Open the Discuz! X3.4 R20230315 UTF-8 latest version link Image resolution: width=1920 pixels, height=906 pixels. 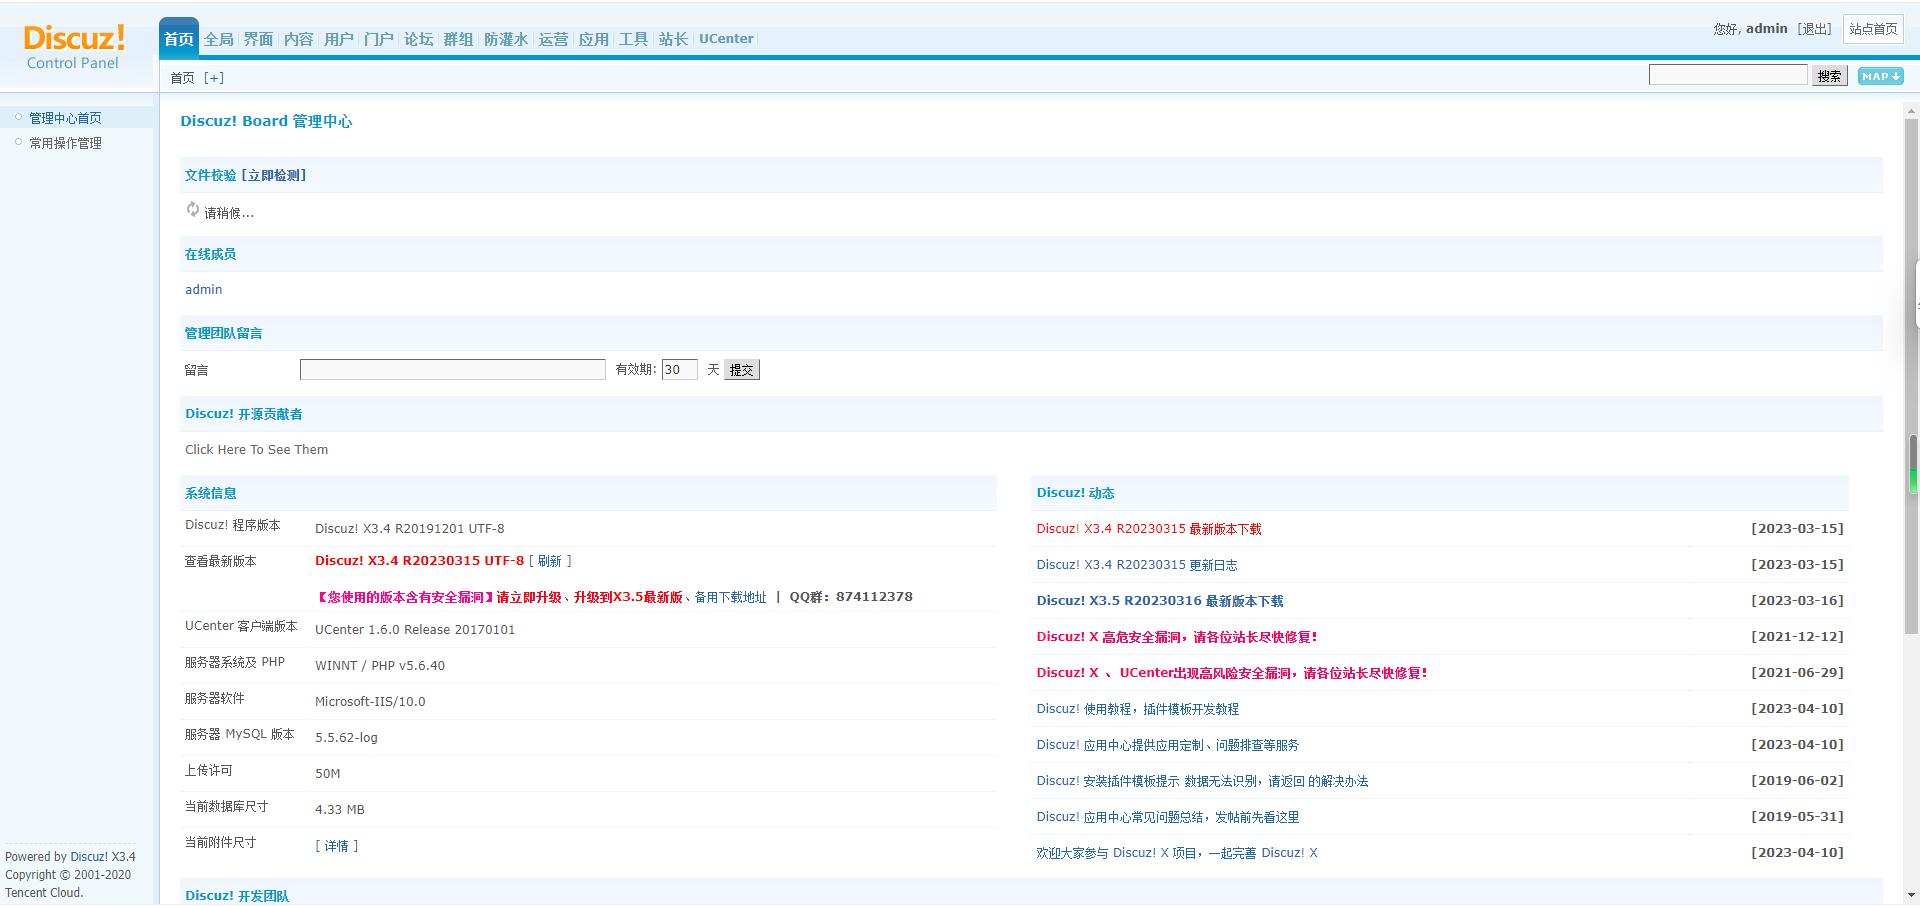(x=419, y=561)
